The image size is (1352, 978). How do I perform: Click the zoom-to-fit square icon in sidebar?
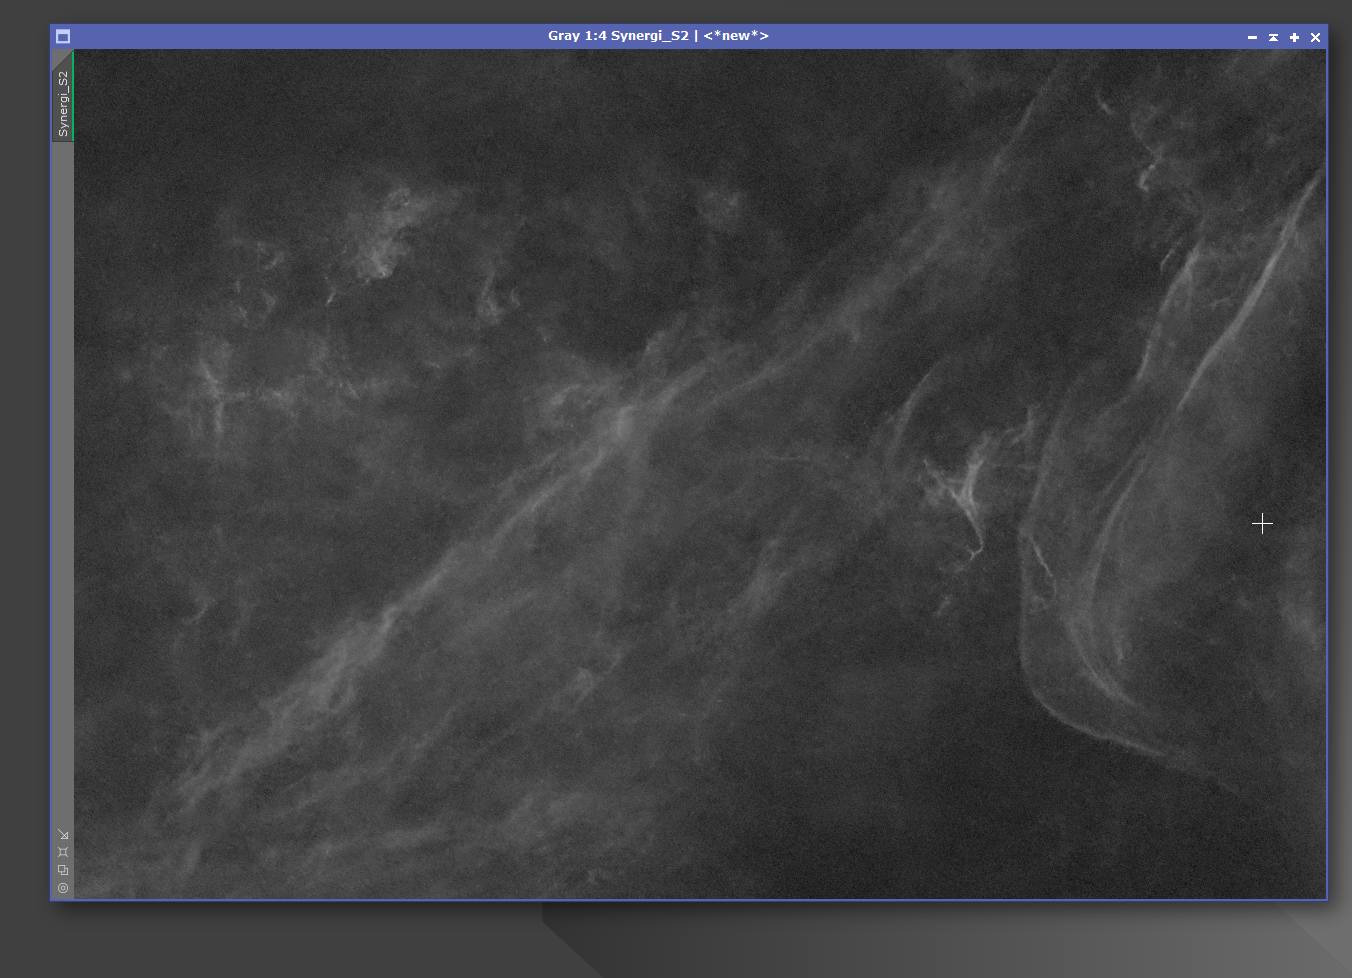(x=63, y=852)
